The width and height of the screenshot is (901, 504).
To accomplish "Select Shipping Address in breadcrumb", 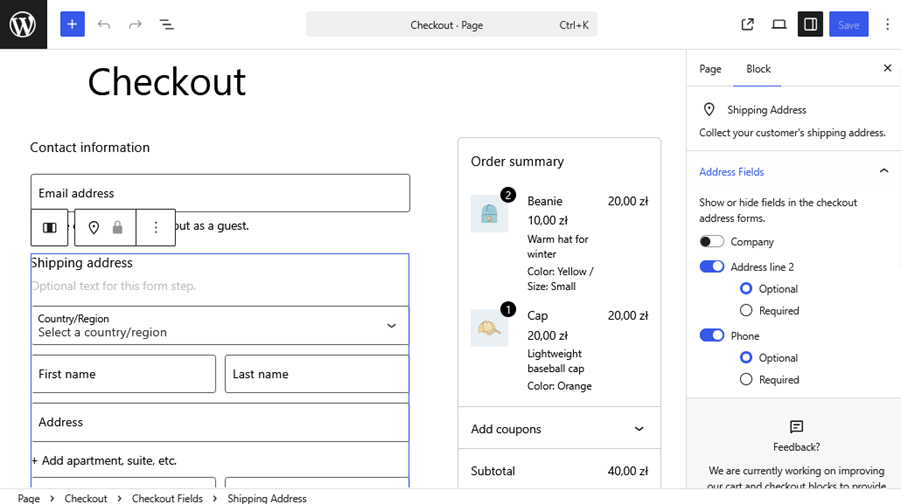I will (267, 498).
